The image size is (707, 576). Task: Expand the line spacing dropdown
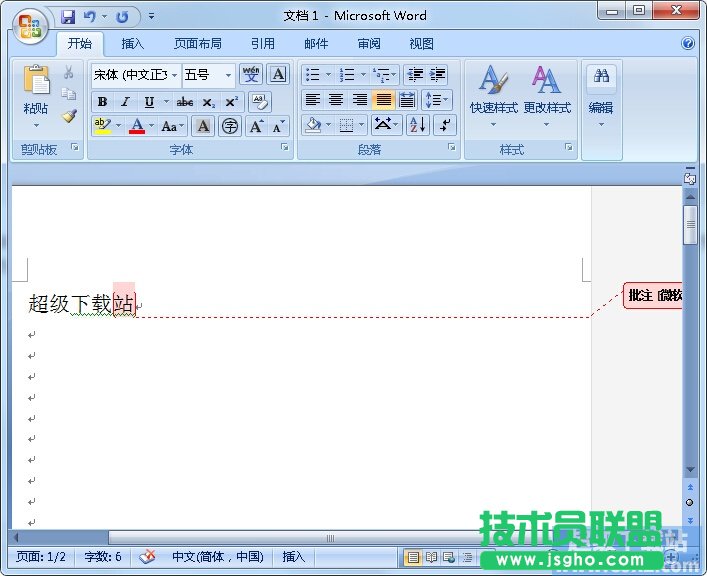[x=437, y=100]
